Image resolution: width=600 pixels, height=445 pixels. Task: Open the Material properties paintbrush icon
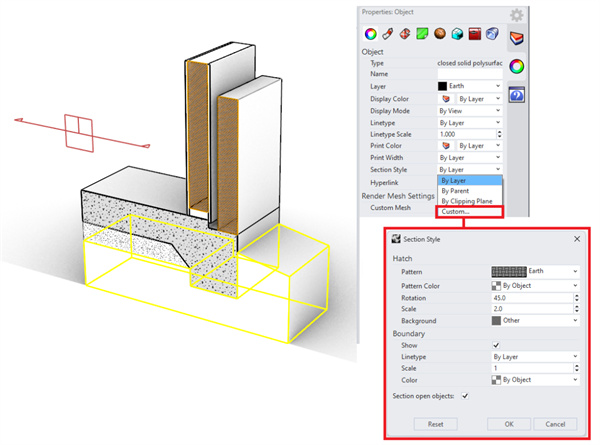[387, 33]
